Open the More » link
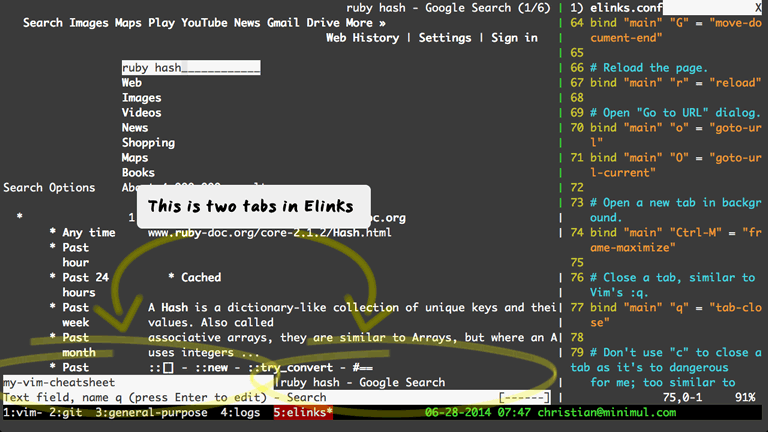The image size is (768, 432). [x=365, y=23]
